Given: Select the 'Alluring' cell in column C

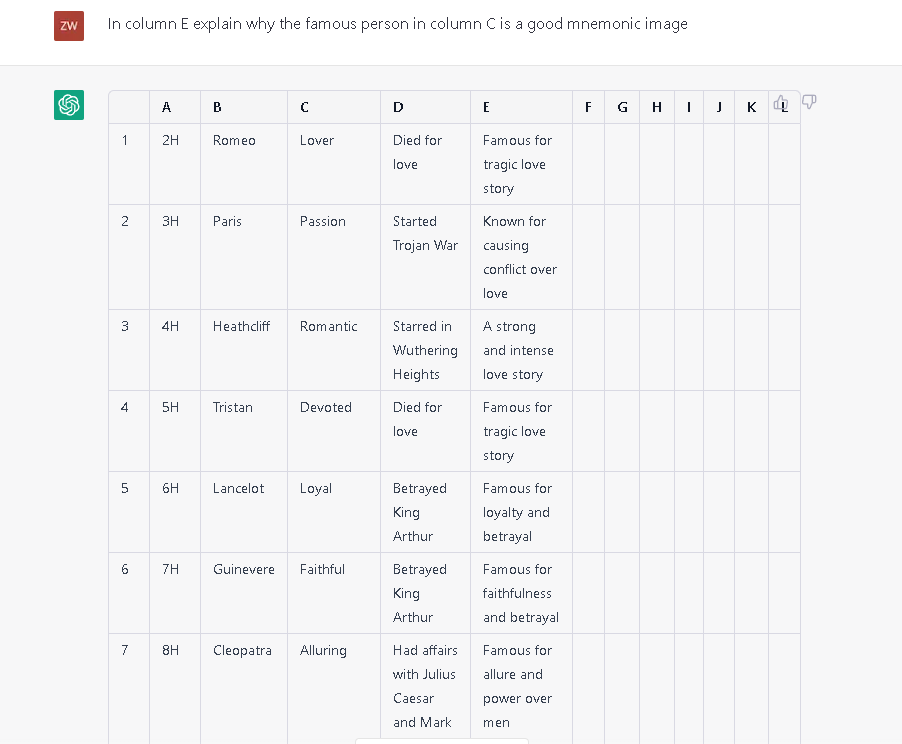Looking at the screenshot, I should tap(323, 651).
